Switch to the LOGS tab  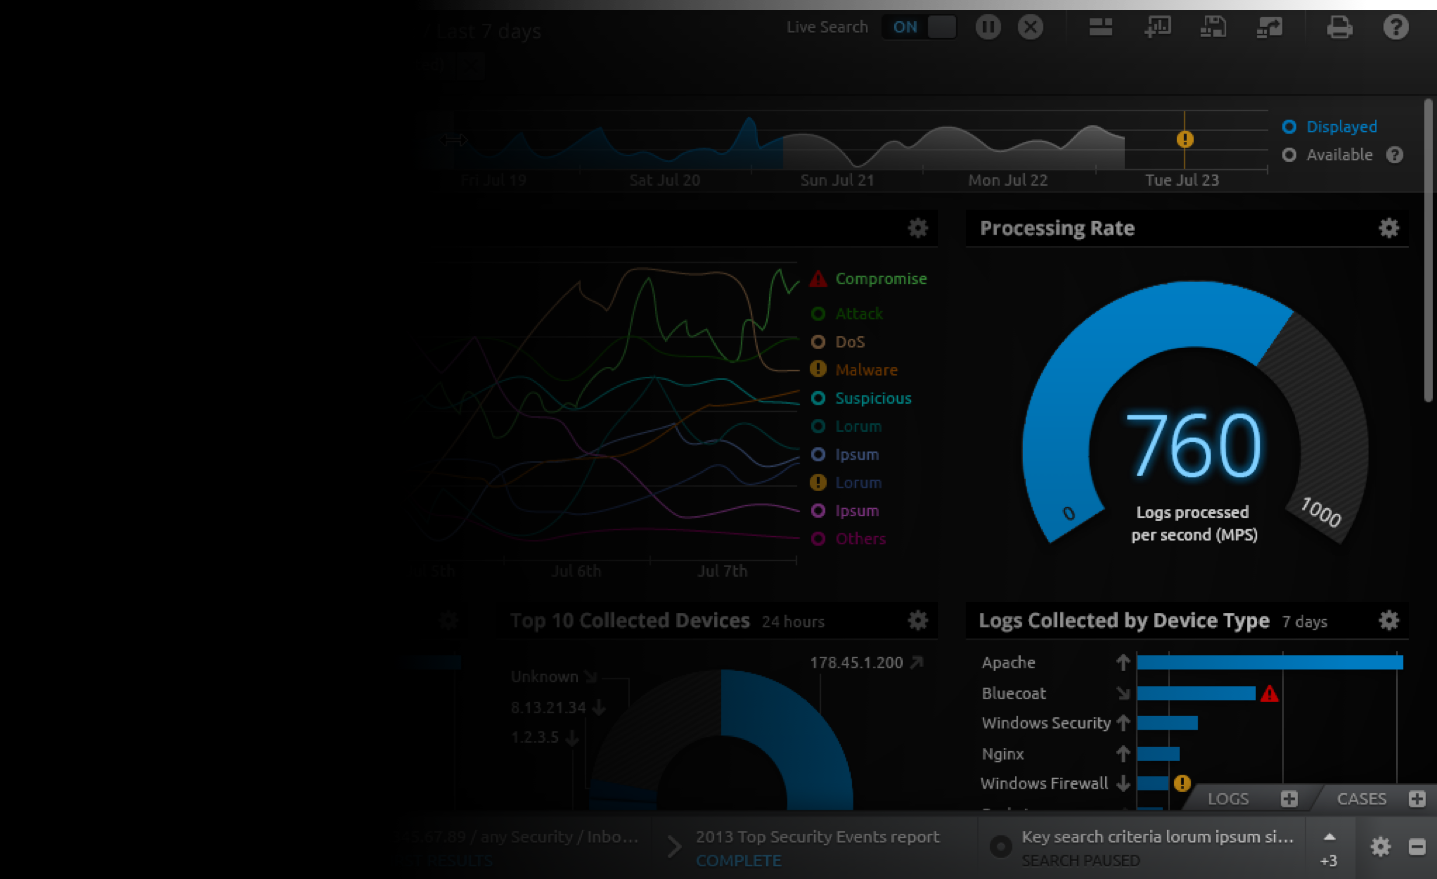(x=1228, y=799)
